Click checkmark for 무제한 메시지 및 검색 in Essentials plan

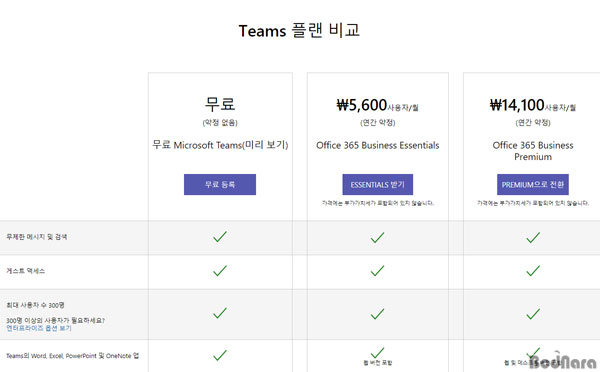(x=377, y=237)
